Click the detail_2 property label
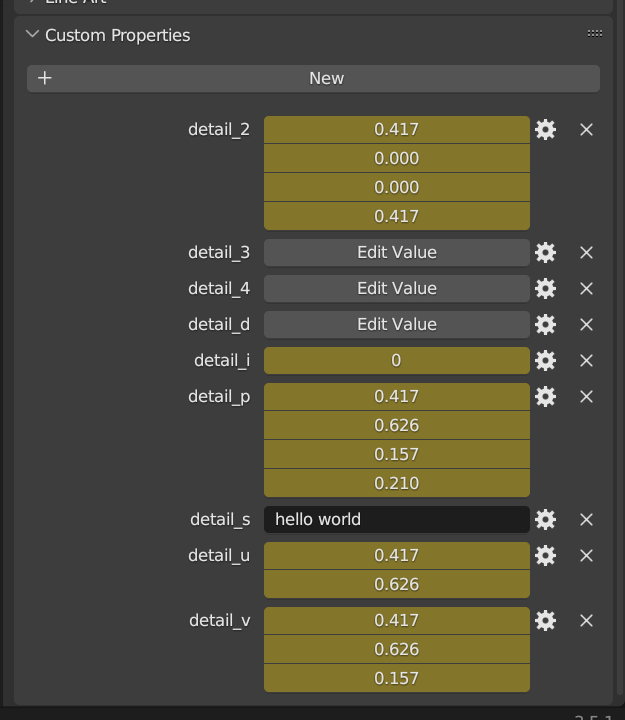The image size is (625, 720). [x=219, y=130]
